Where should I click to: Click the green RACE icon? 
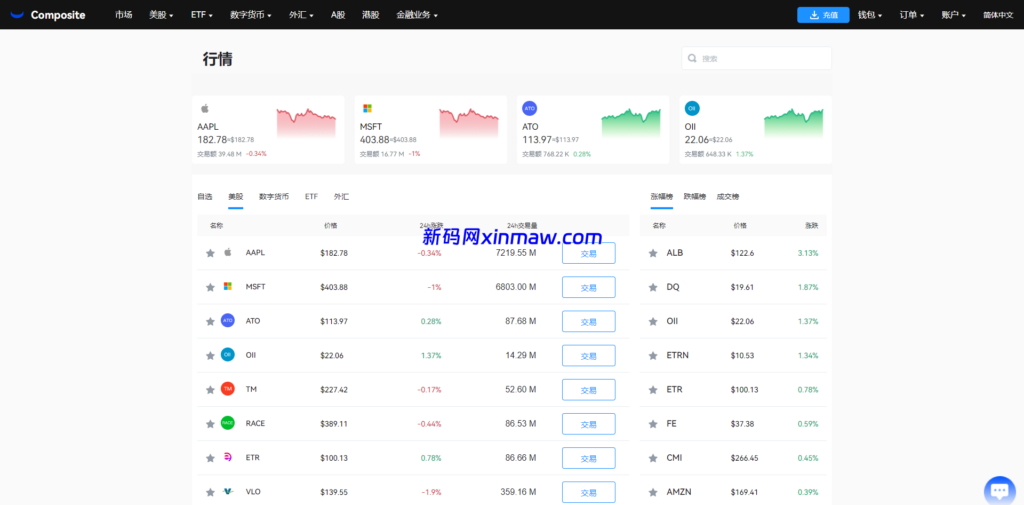pos(228,423)
